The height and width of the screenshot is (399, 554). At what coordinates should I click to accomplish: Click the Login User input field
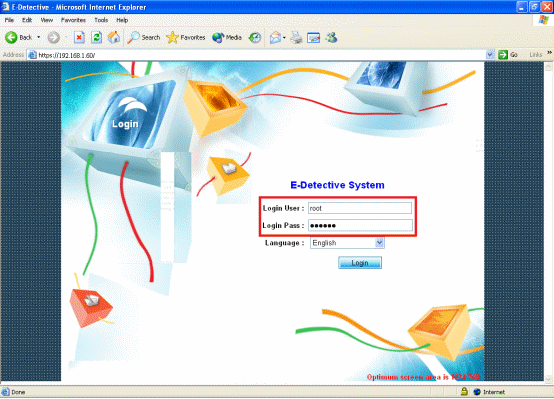(360, 208)
